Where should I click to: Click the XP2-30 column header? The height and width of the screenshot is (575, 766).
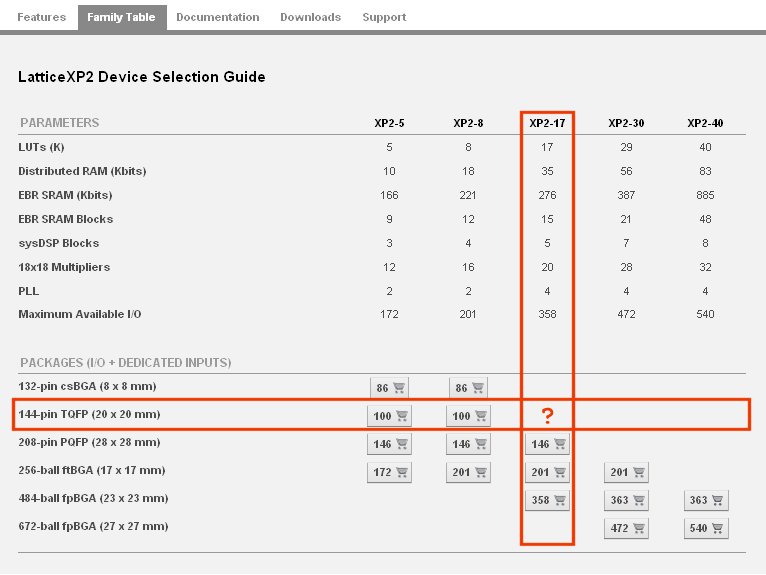pyautogui.click(x=626, y=123)
